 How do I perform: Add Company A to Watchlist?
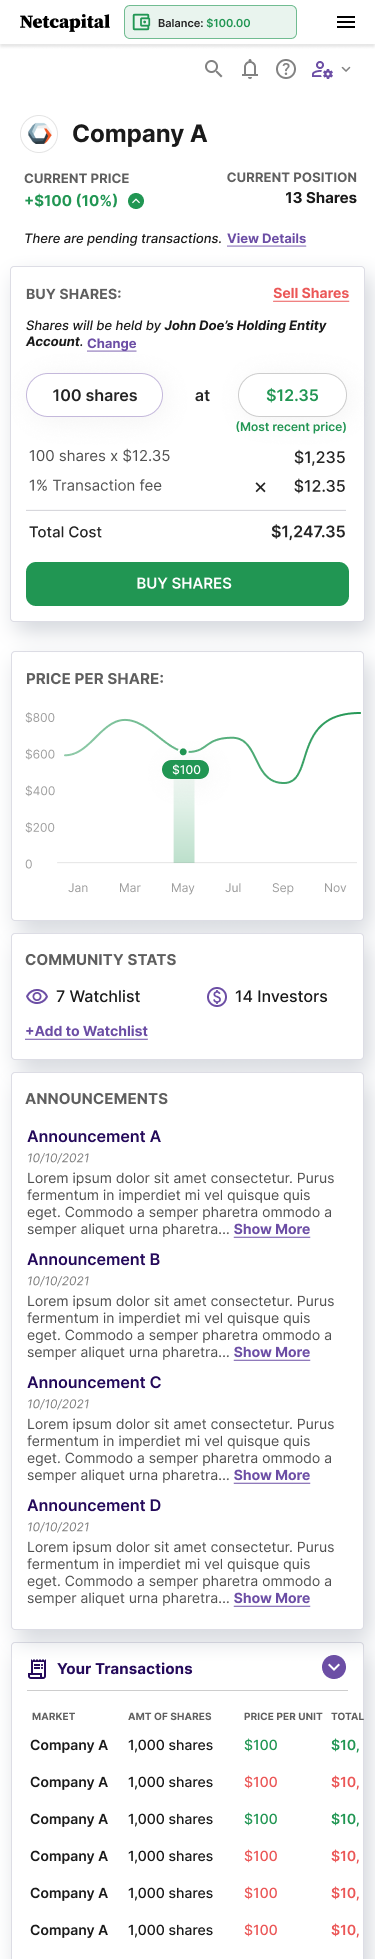click(x=87, y=1031)
